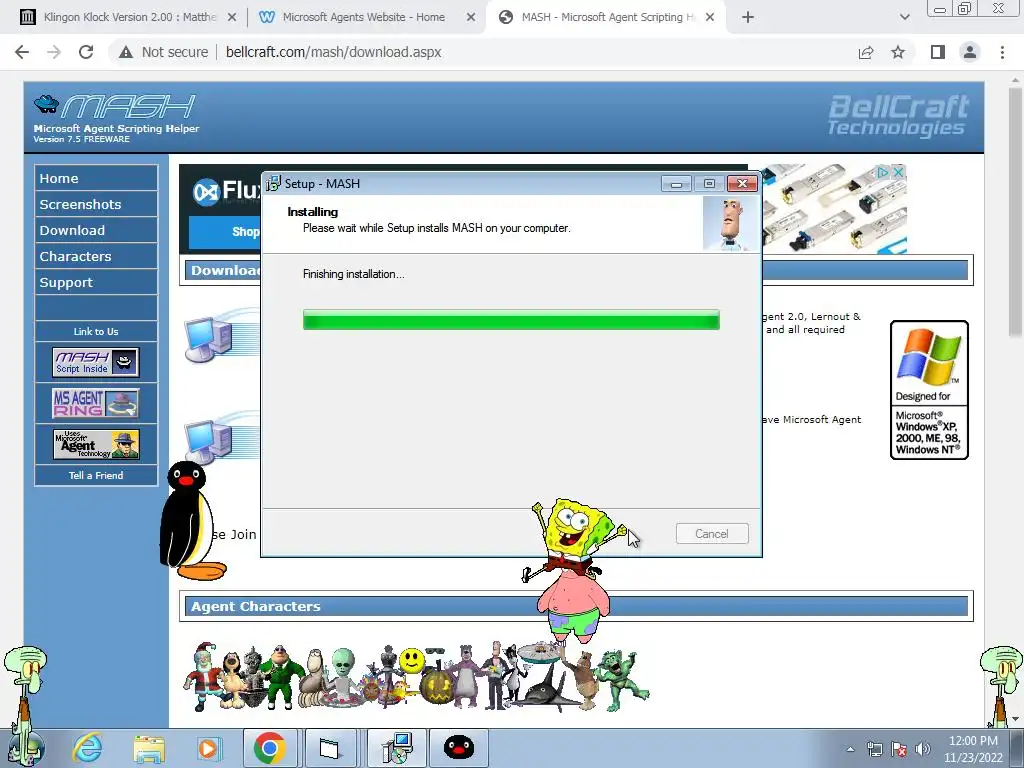Open Home in MASH sidebar
Image resolution: width=1024 pixels, height=768 pixels.
(x=96, y=178)
